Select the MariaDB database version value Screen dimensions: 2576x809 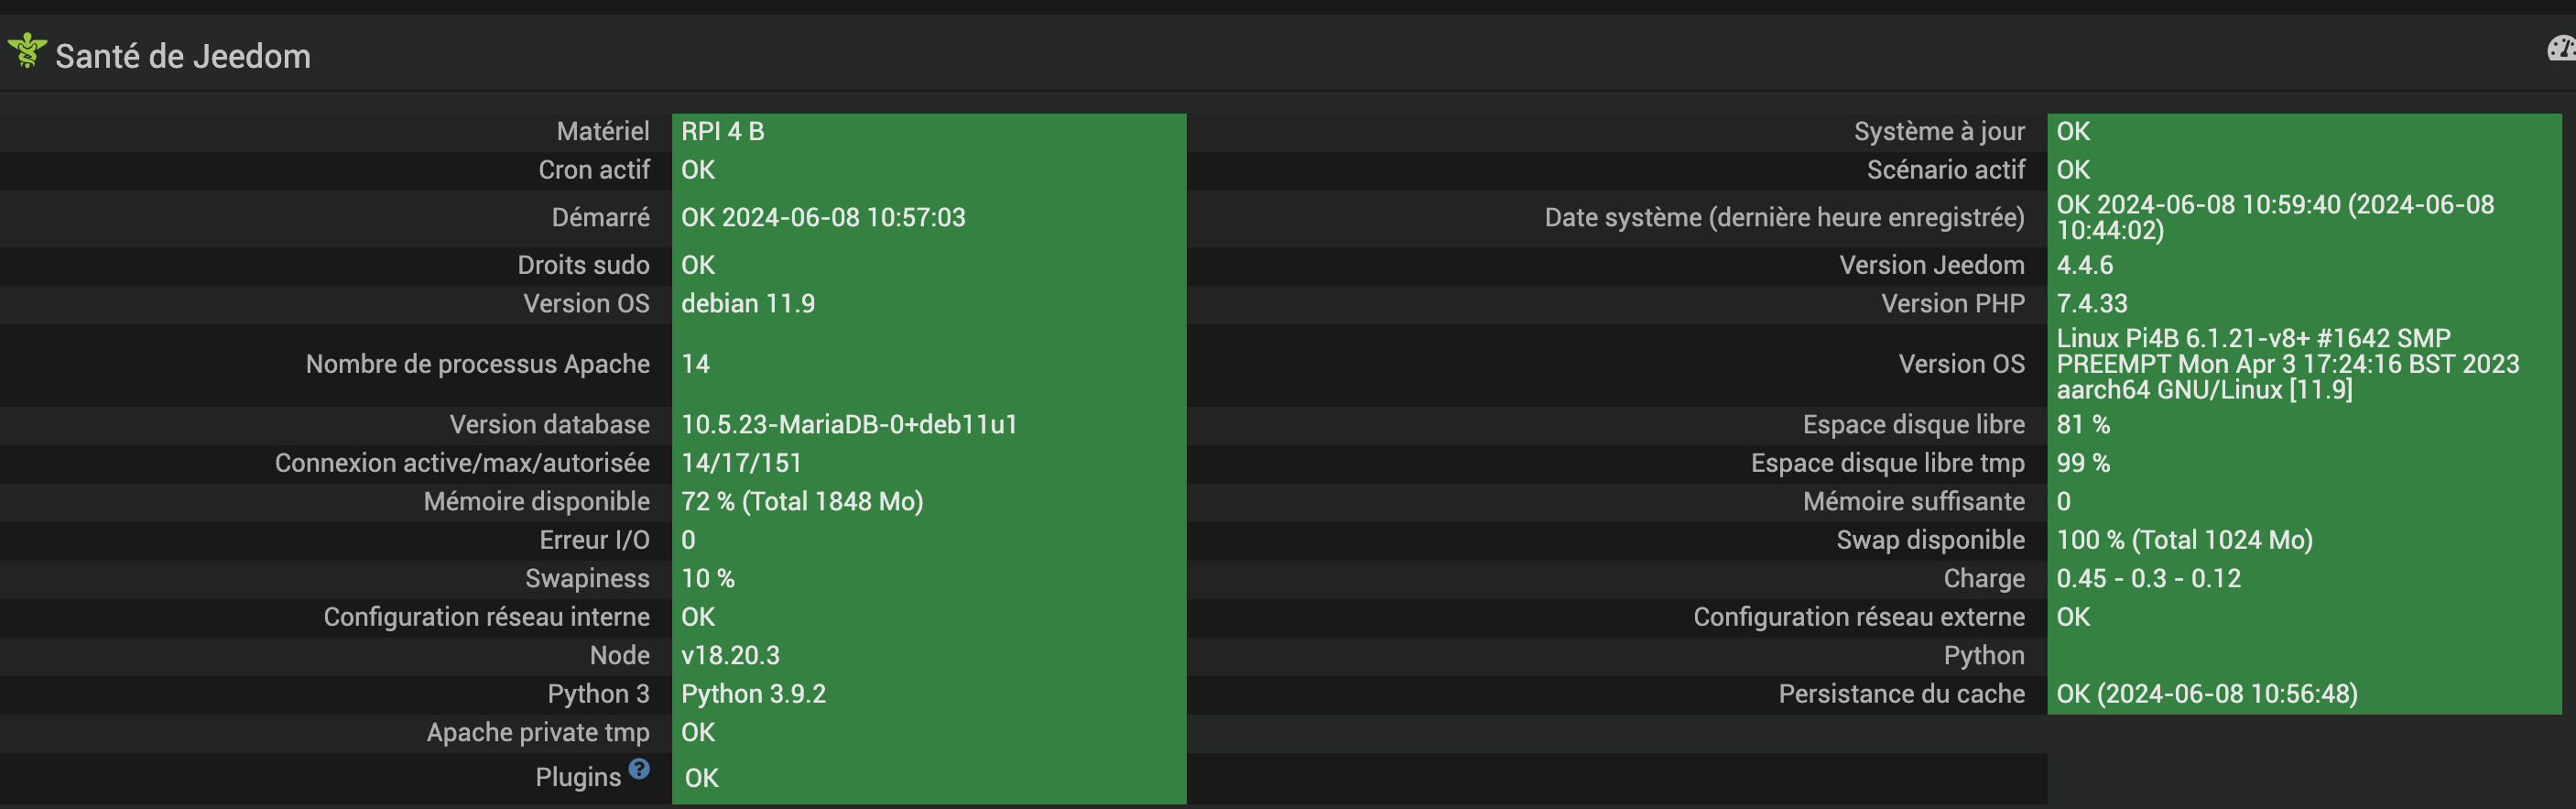[x=848, y=424]
